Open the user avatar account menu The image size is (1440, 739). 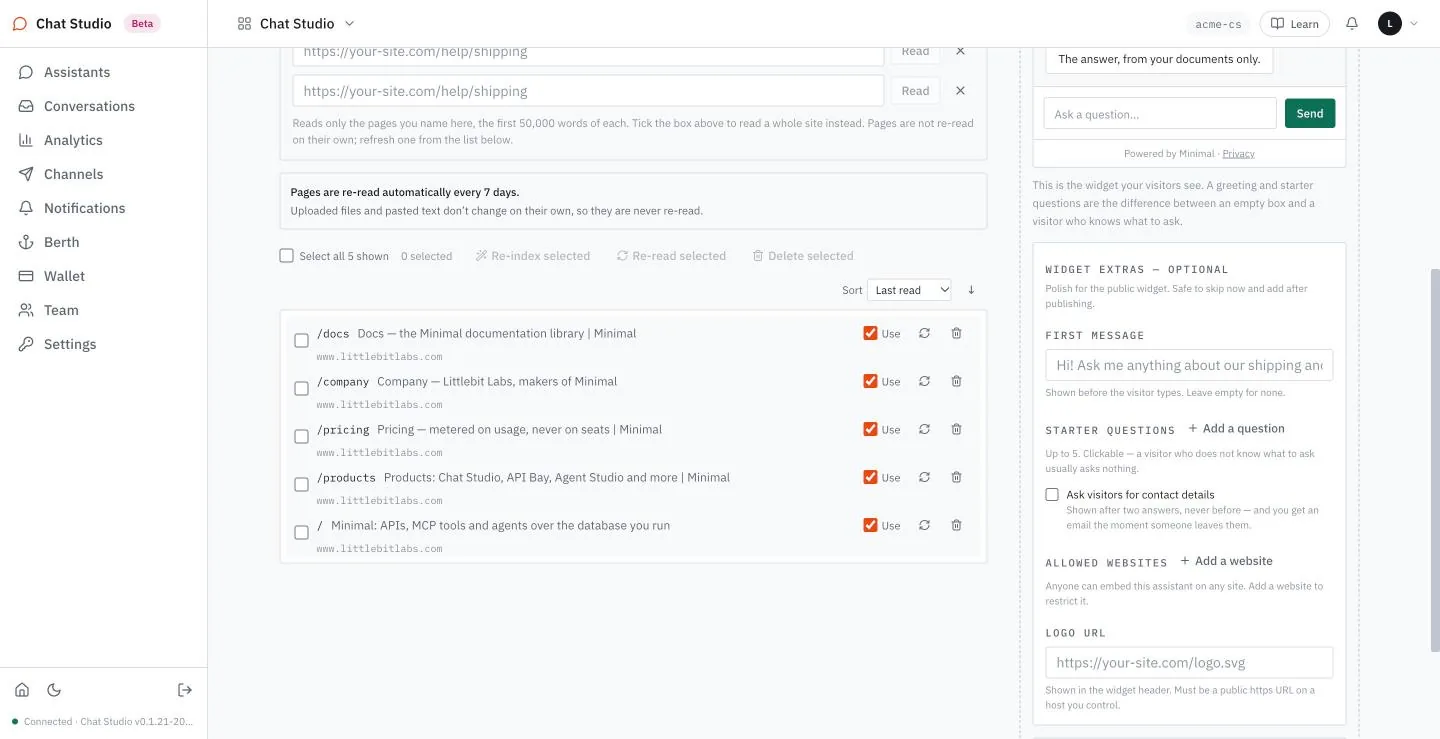[x=1398, y=23]
